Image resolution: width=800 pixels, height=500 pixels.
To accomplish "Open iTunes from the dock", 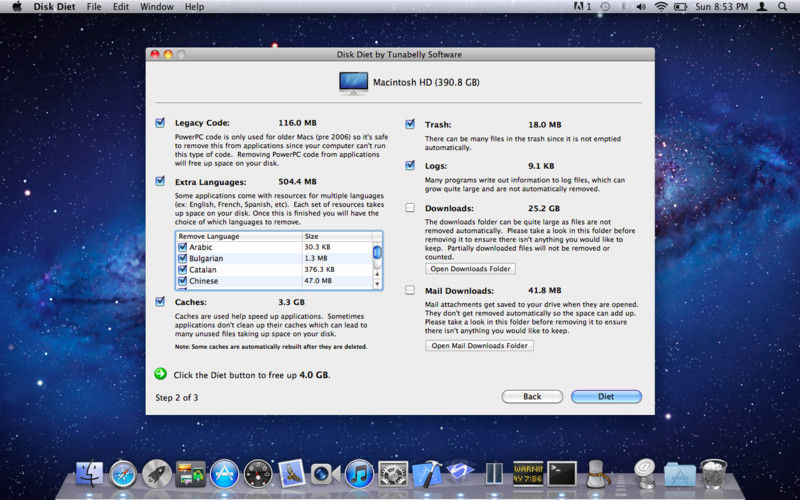I will pos(359,474).
